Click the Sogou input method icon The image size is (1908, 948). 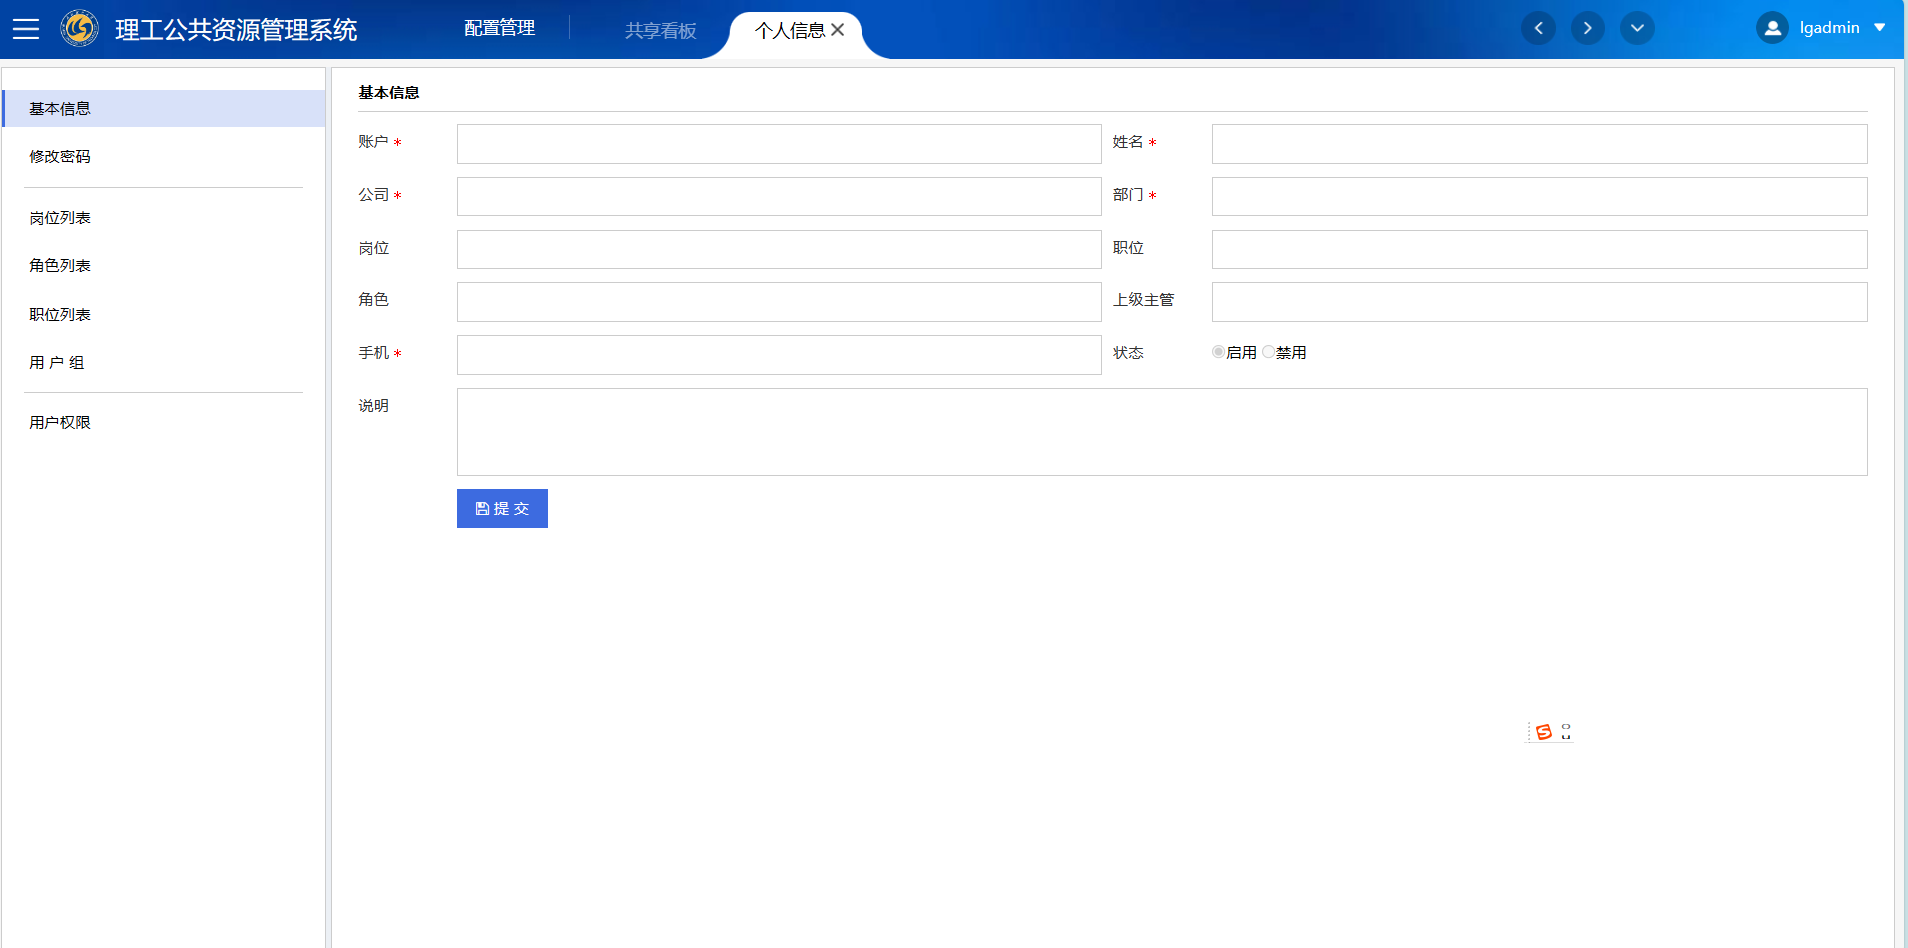(x=1544, y=732)
